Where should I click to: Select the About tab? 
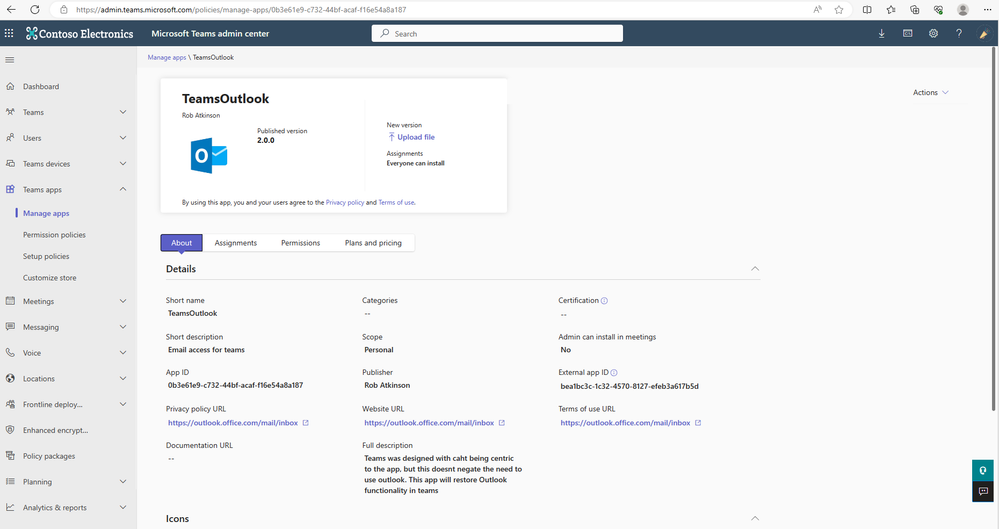pyautogui.click(x=182, y=243)
